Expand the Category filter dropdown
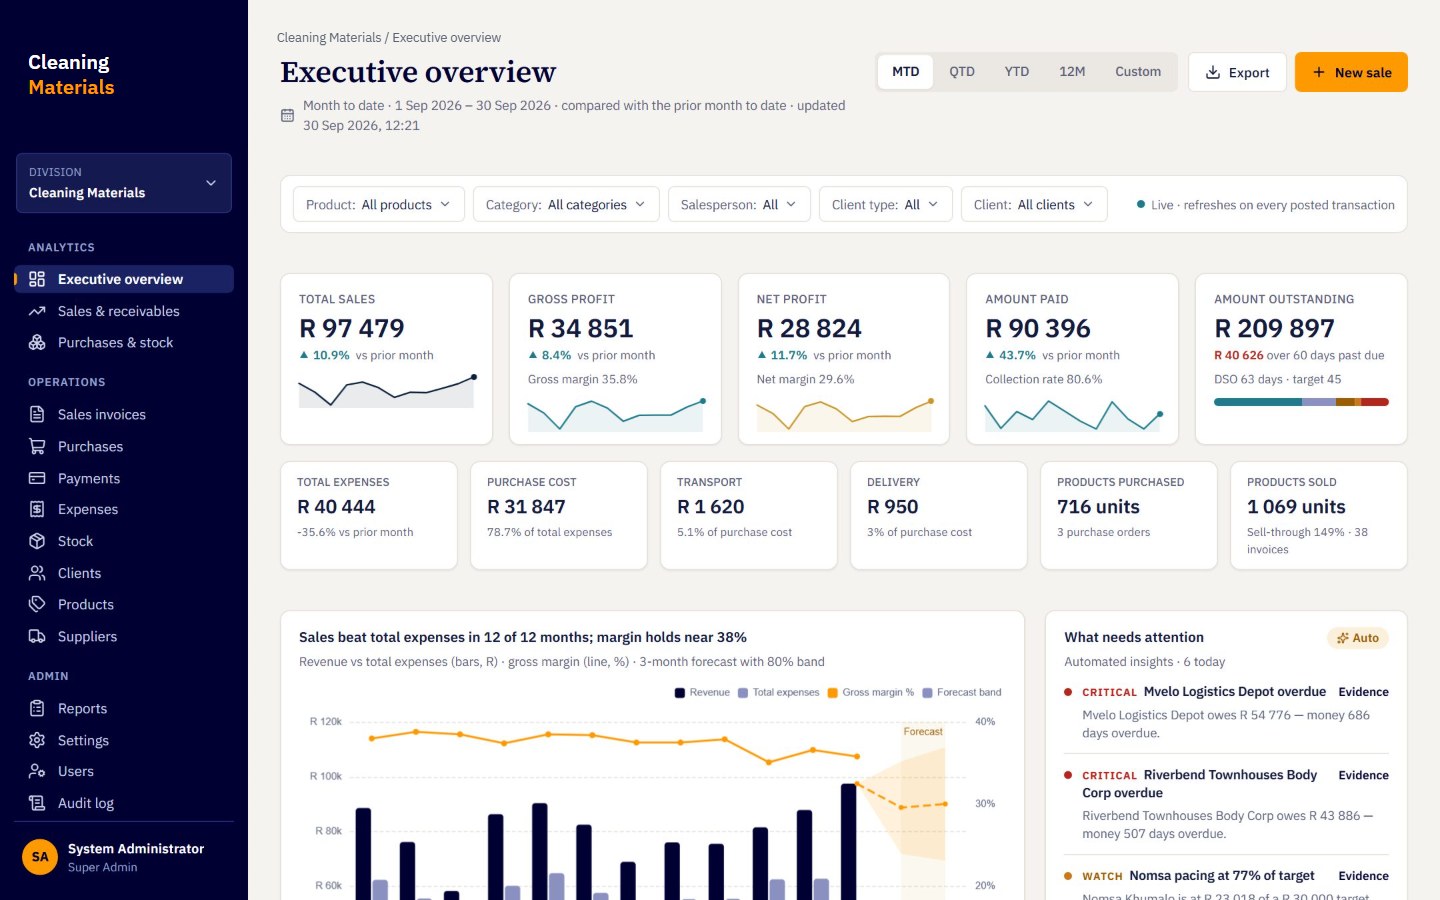 pos(566,204)
